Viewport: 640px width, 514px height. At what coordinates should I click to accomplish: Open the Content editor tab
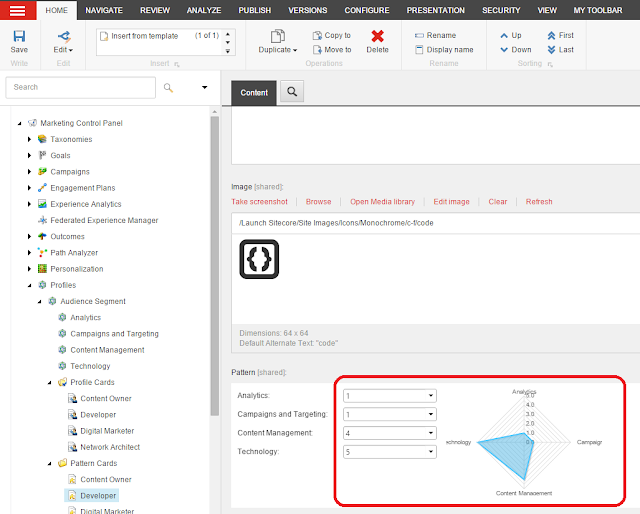[254, 93]
